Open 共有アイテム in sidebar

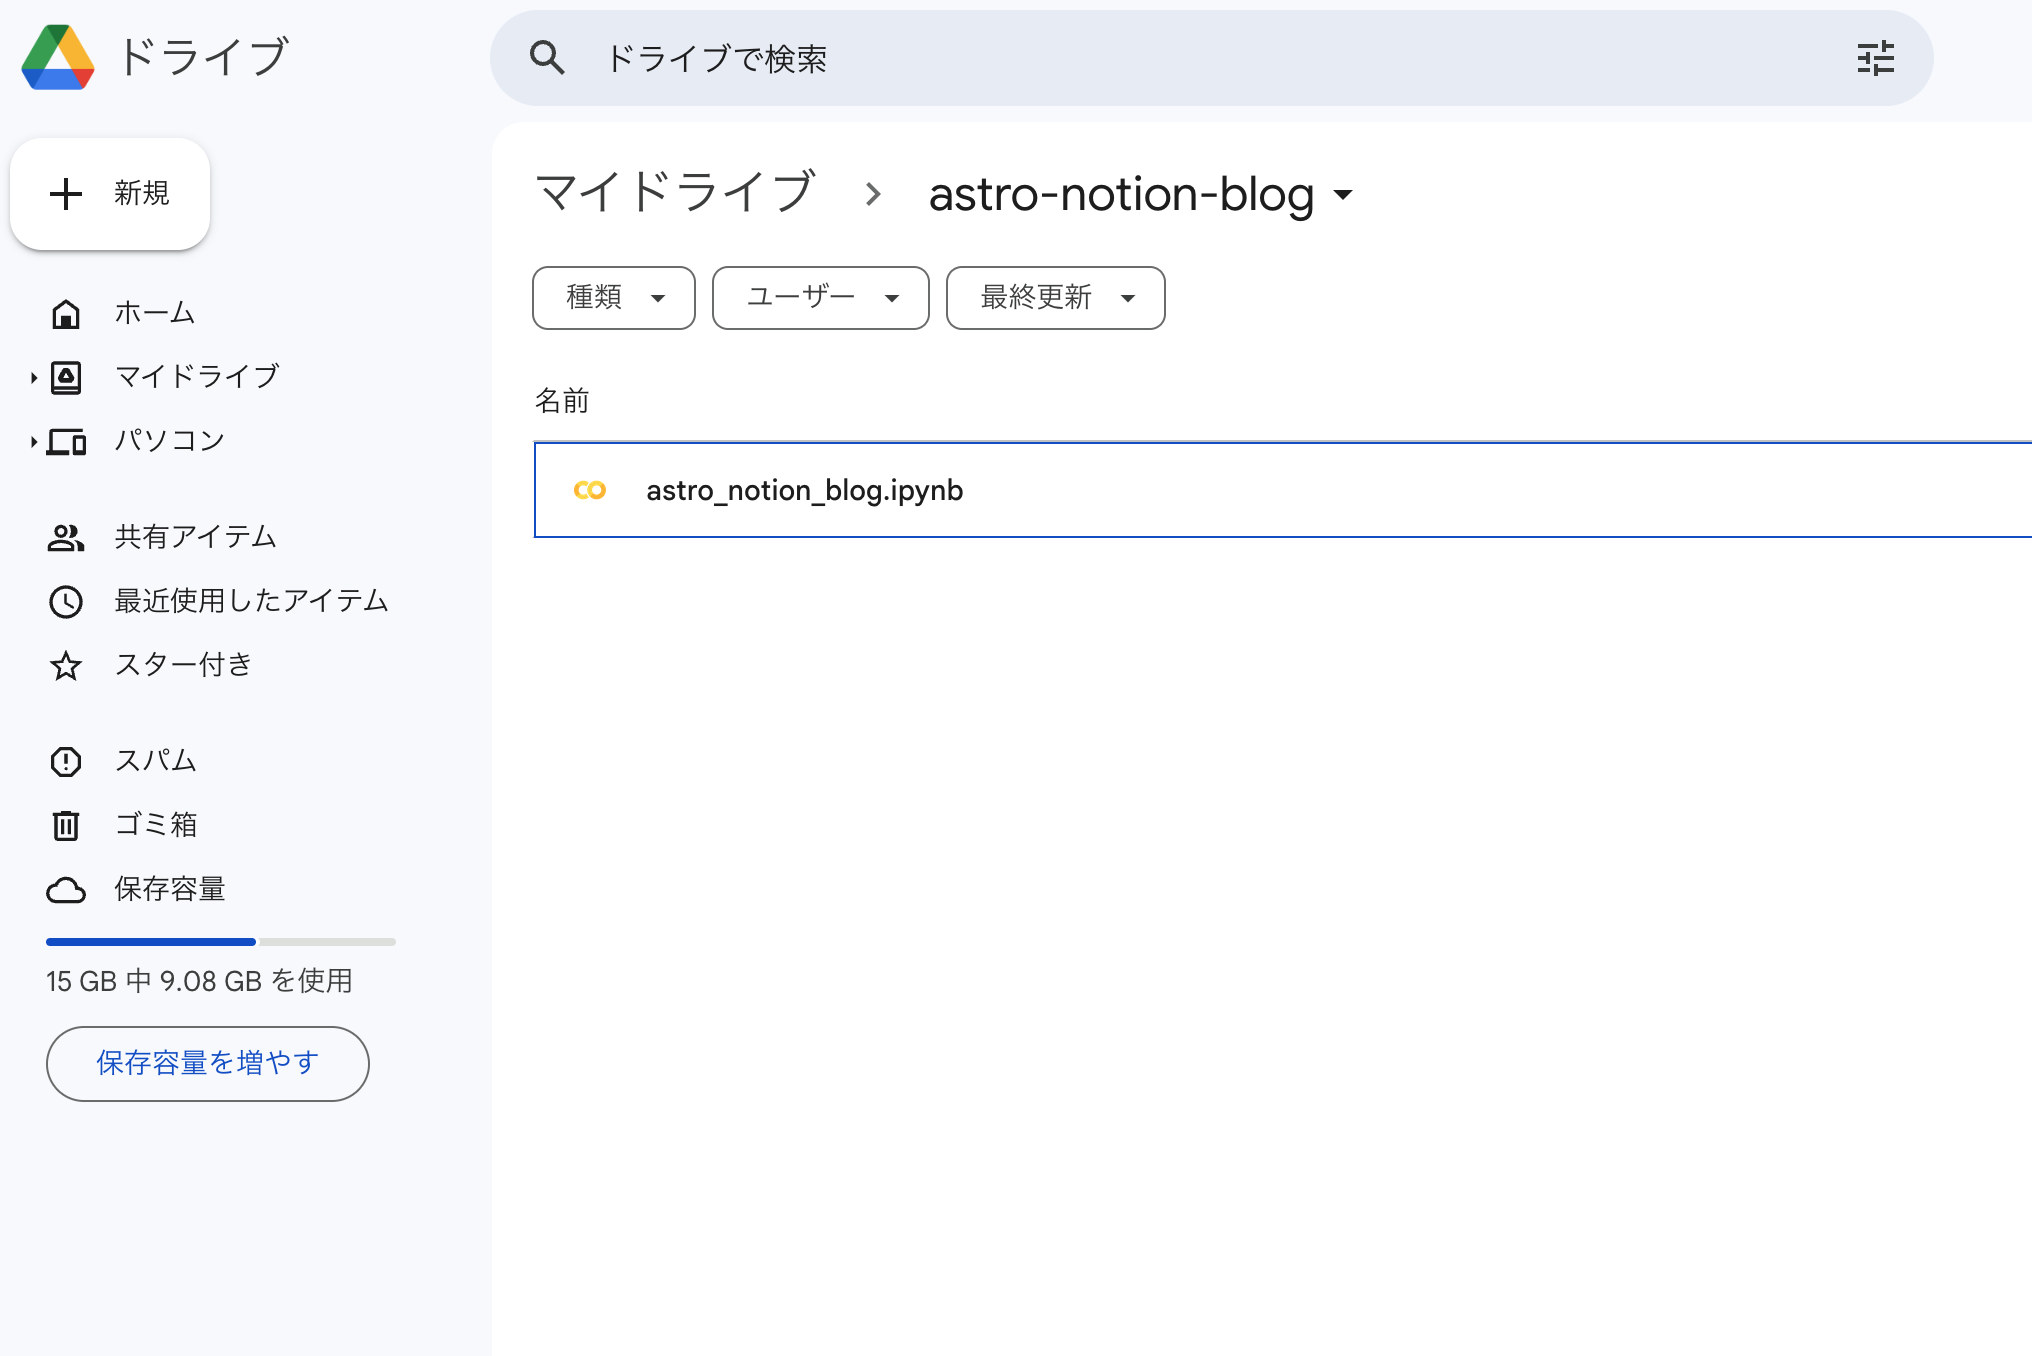pyautogui.click(x=195, y=537)
